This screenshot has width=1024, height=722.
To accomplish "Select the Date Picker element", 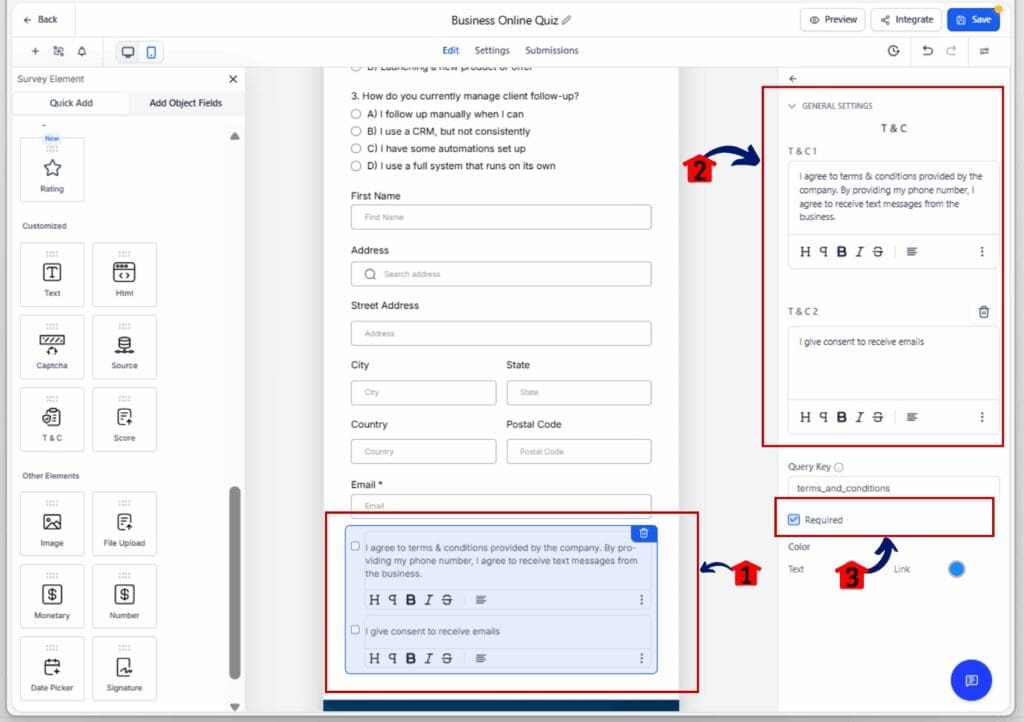I will 52,669.
